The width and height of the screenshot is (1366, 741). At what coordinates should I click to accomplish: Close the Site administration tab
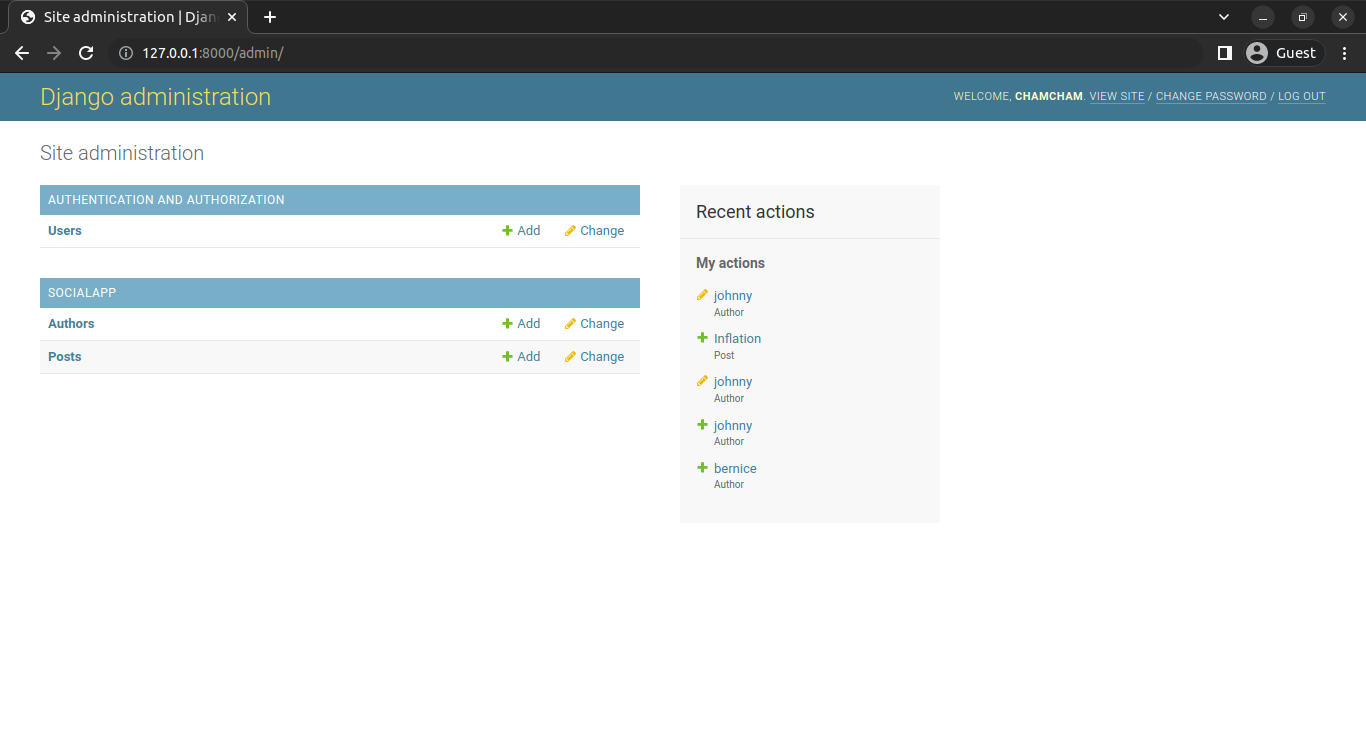(x=232, y=17)
